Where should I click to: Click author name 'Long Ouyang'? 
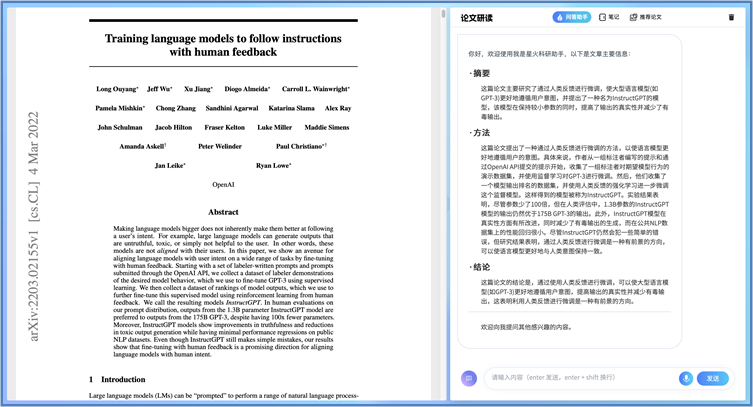pos(117,89)
